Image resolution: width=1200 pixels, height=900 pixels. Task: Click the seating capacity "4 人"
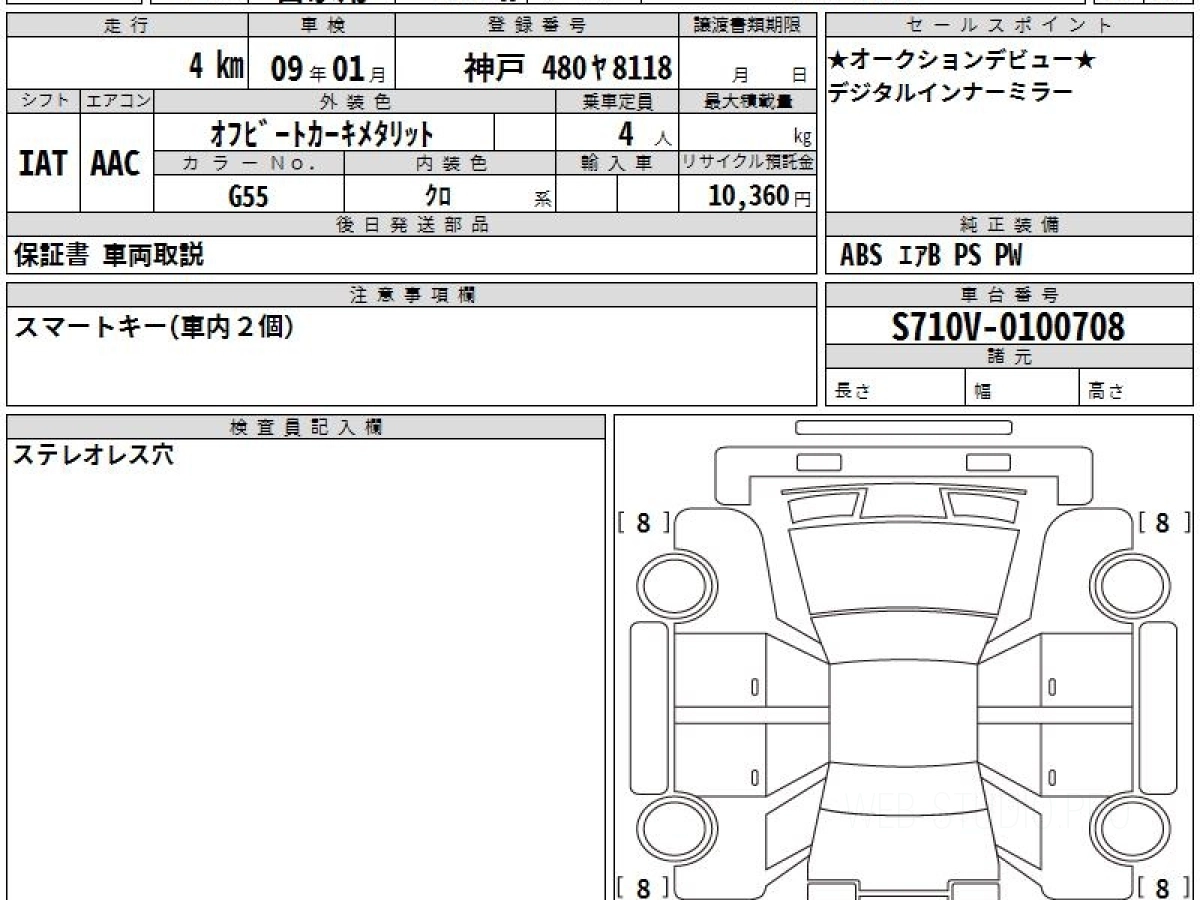click(643, 133)
